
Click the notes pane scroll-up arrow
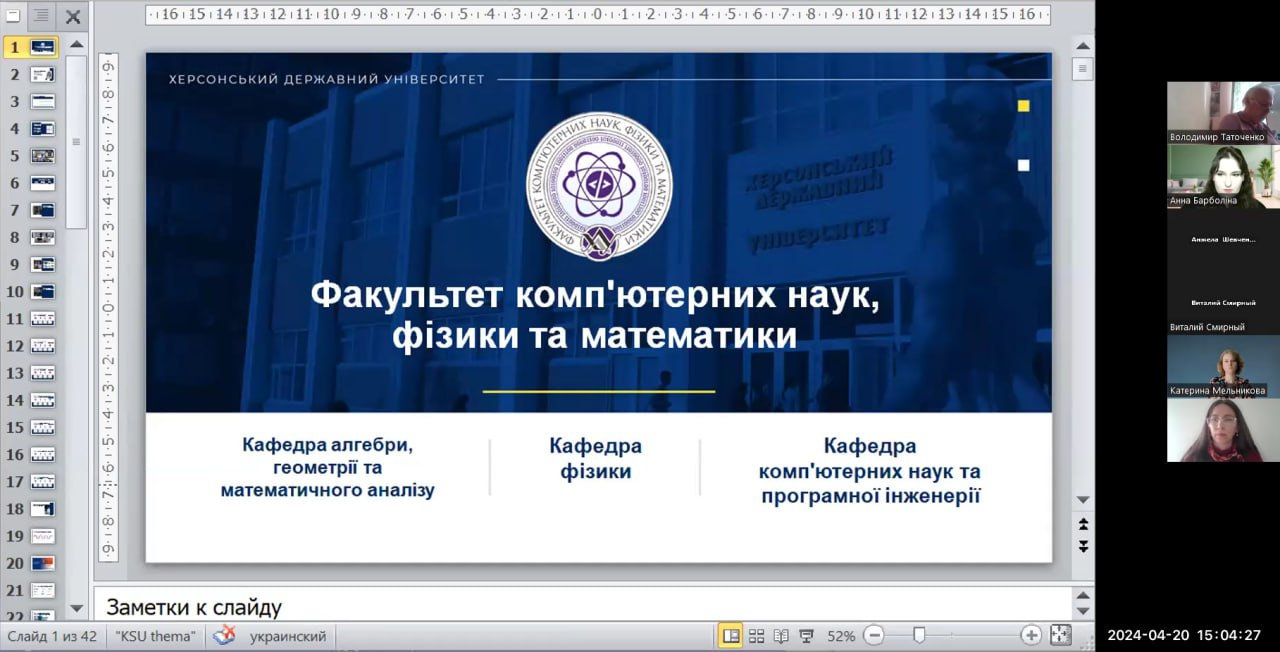[1082, 594]
